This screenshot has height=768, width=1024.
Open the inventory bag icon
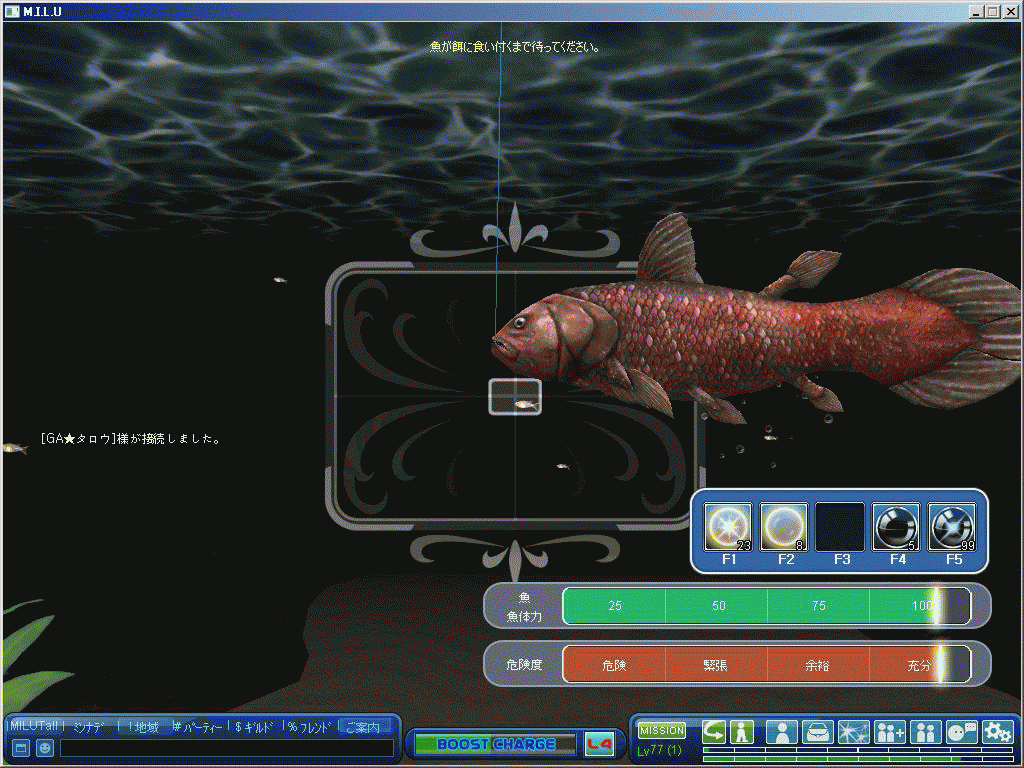tap(818, 732)
